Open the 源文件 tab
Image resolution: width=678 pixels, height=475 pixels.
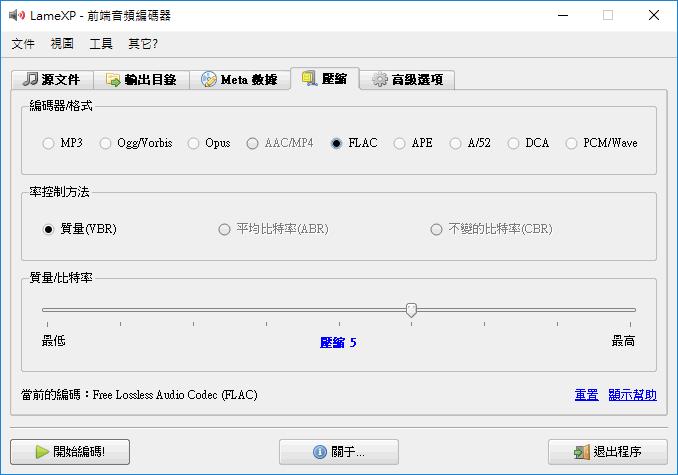[x=52, y=80]
